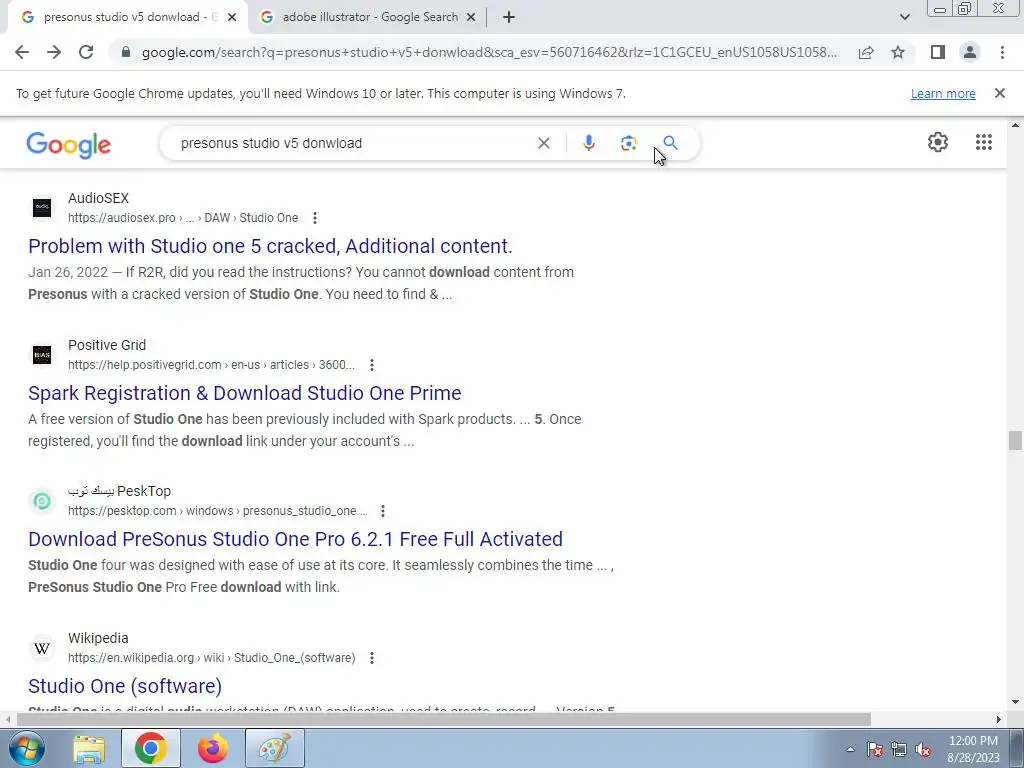
Task: Open more options for PeskTop result
Action: point(383,511)
